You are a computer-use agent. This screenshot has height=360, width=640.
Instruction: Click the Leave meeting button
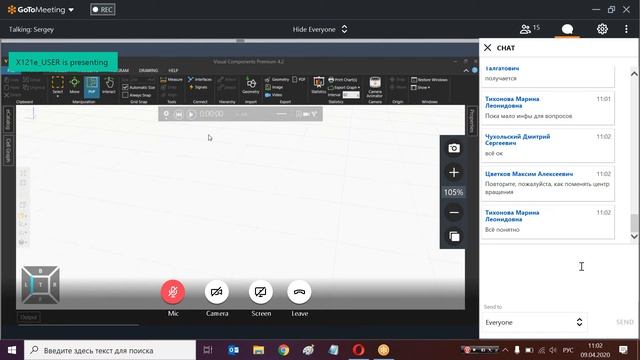299,292
